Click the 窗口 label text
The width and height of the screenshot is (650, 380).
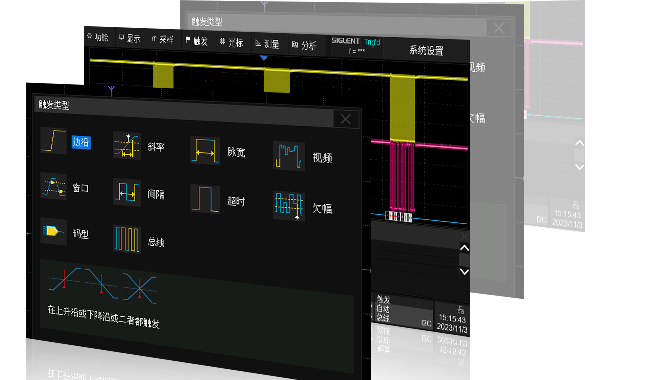(81, 188)
